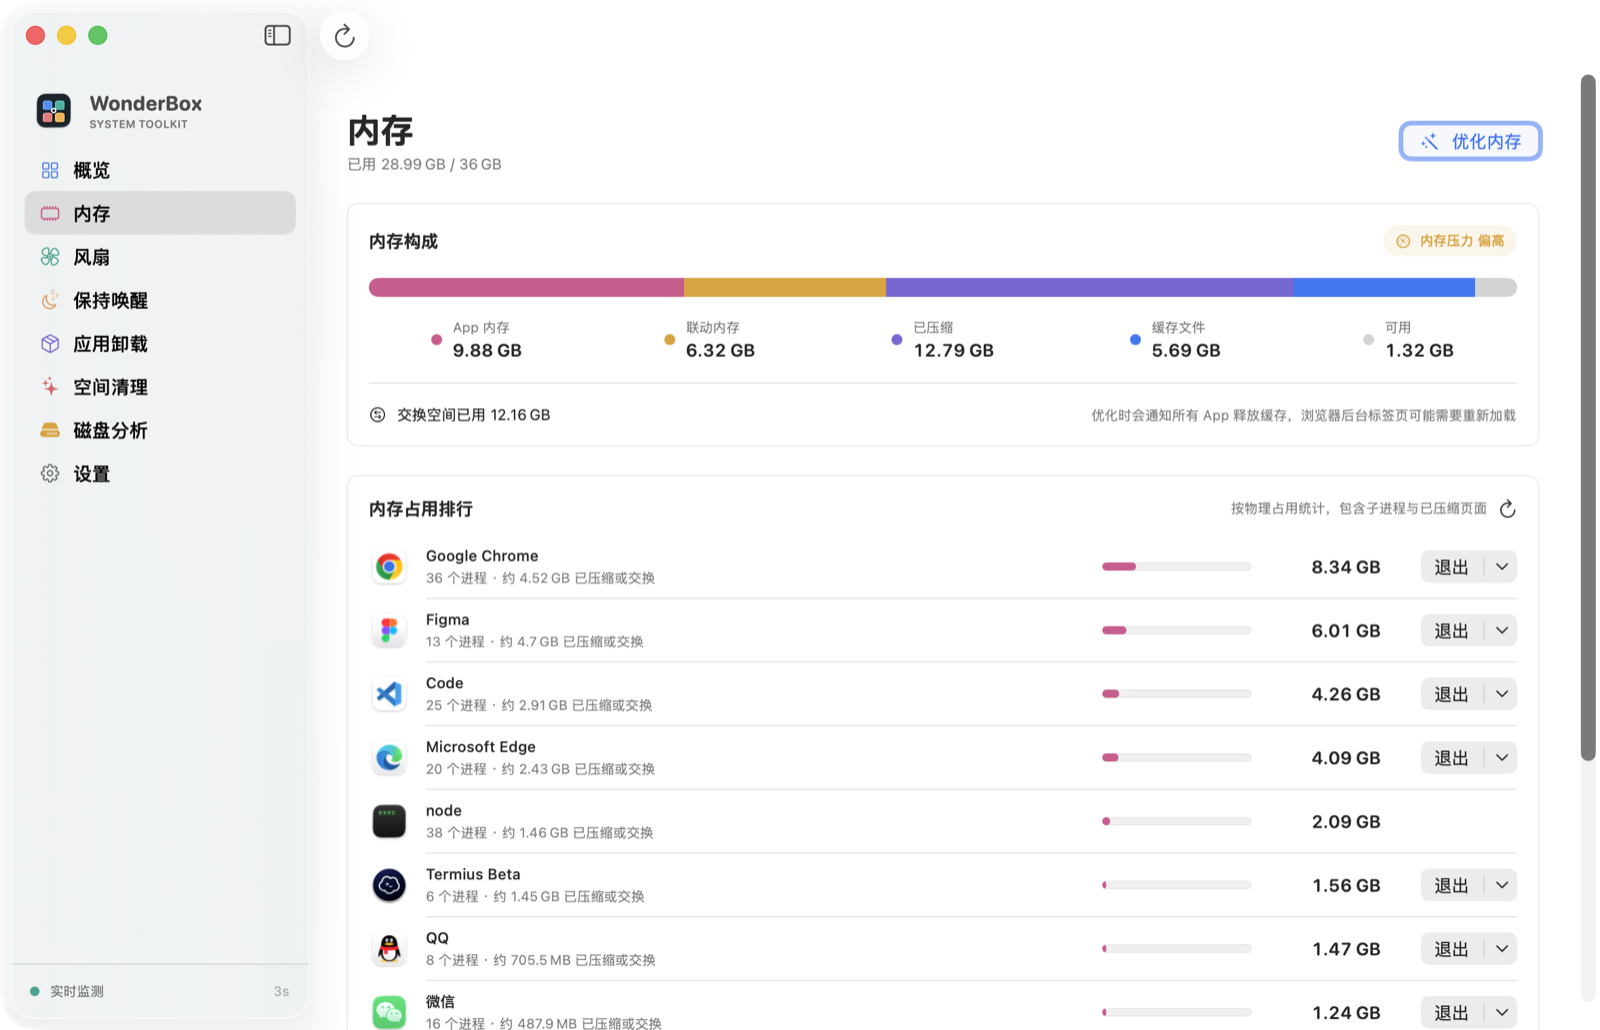Viewport: 1600px width, 1030px height.
Task: Click the pink App 内存 bar segment
Action: click(x=526, y=288)
